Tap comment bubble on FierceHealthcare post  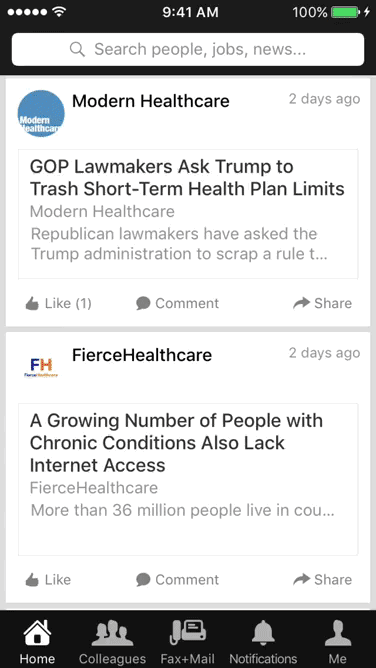coord(143,579)
